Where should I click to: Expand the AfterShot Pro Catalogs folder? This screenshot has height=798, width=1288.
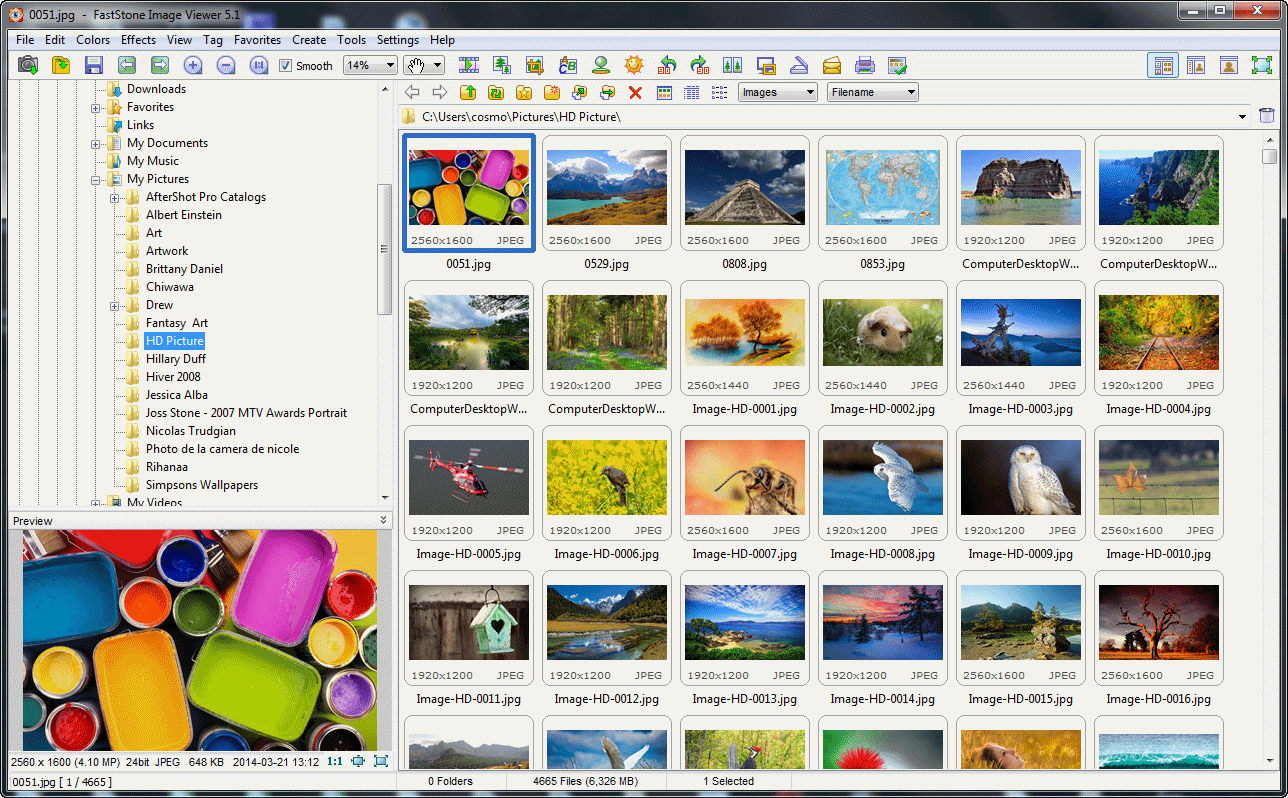coord(115,197)
